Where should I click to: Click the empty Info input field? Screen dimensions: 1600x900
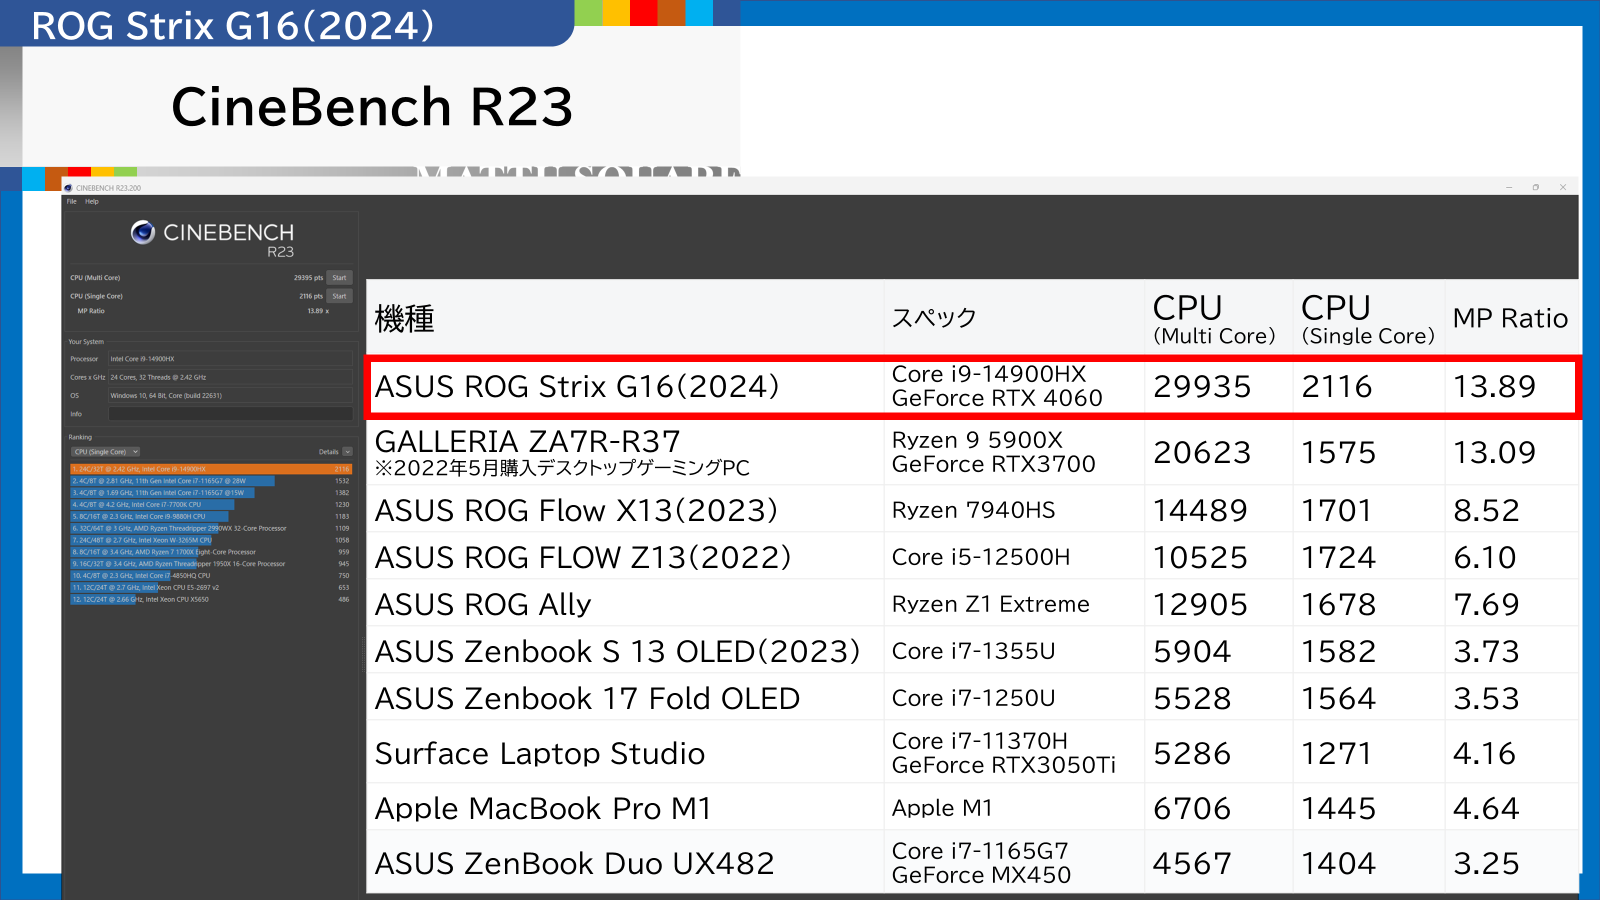(230, 414)
